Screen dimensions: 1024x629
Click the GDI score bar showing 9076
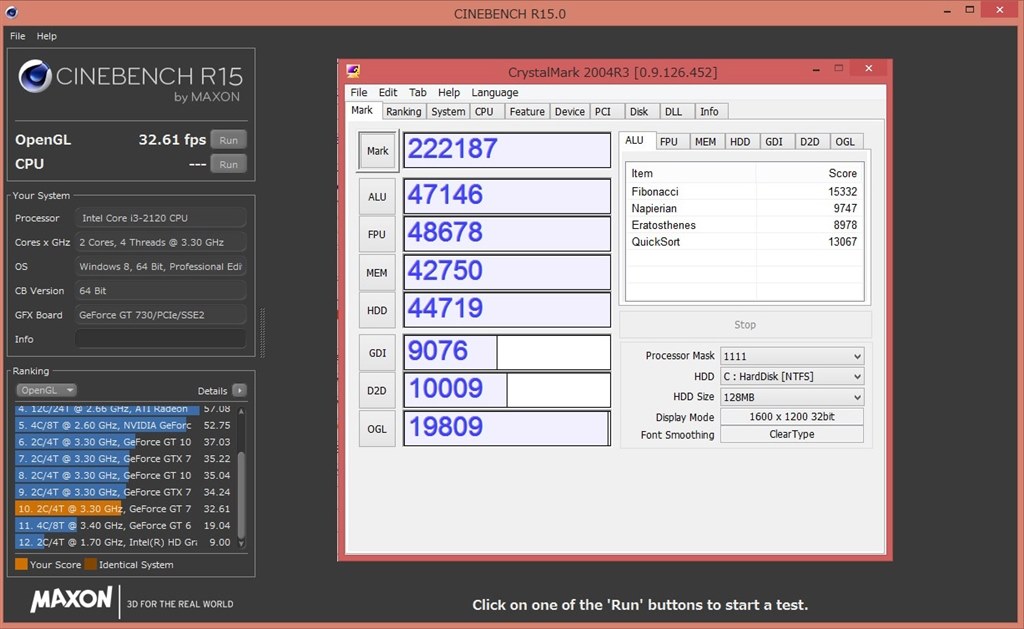coord(507,353)
